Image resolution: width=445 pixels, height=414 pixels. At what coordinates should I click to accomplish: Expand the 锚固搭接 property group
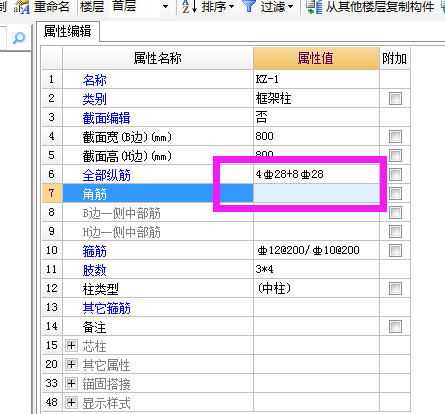[x=71, y=383]
